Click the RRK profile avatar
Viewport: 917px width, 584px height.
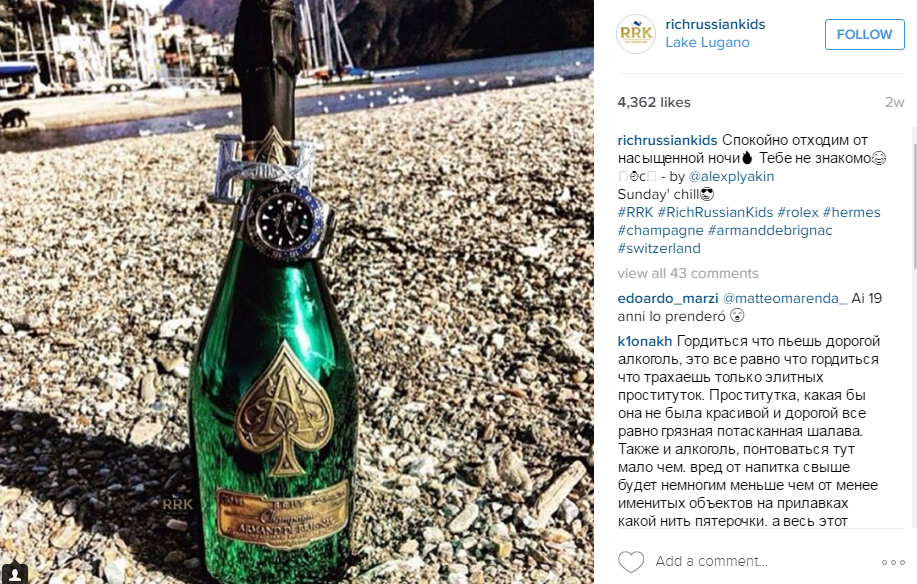[x=636, y=34]
